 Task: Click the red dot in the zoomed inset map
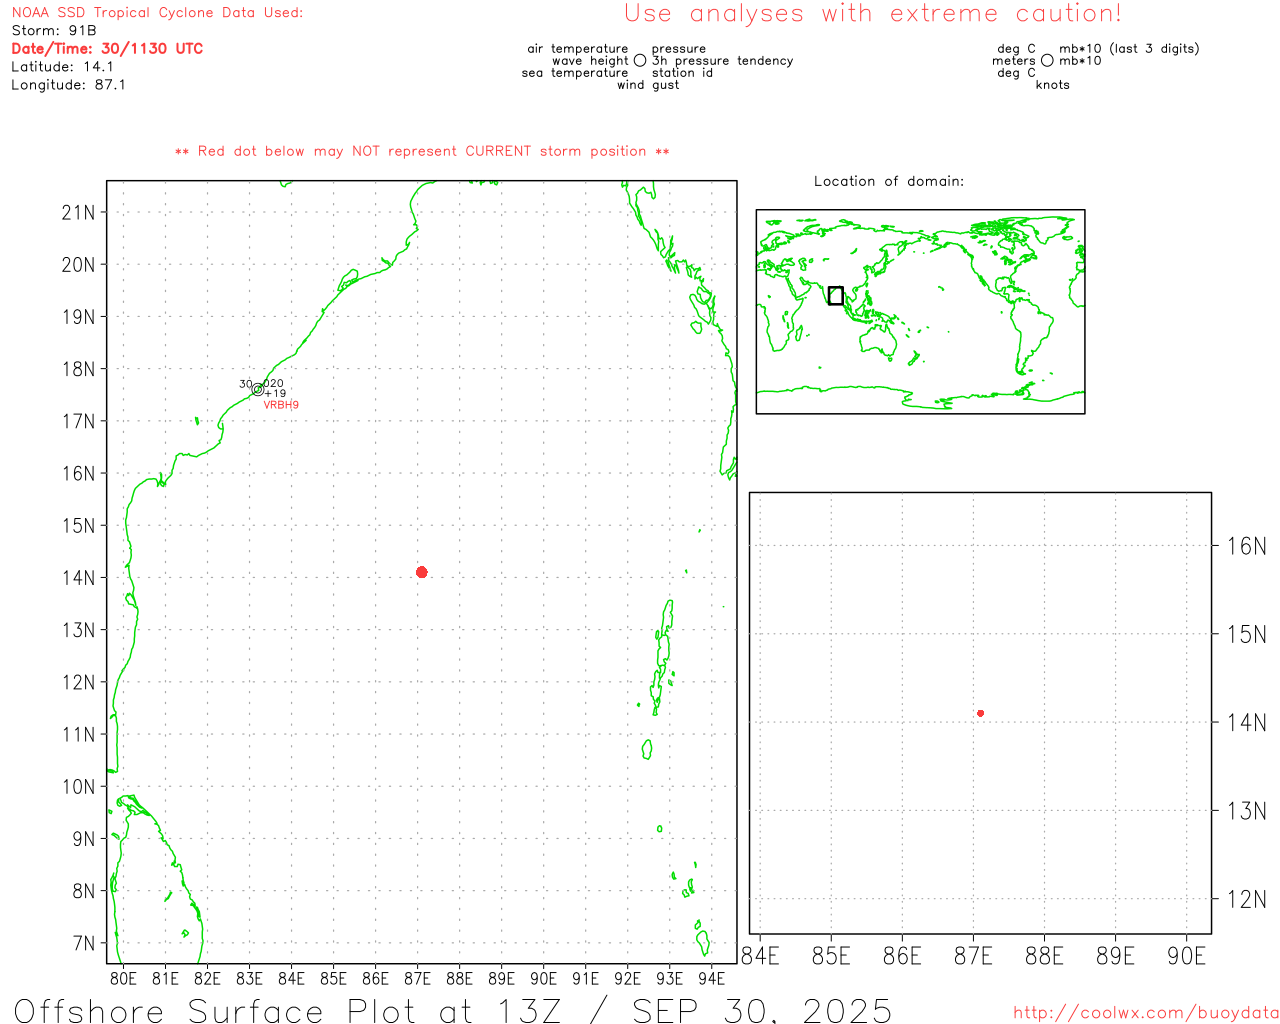980,713
